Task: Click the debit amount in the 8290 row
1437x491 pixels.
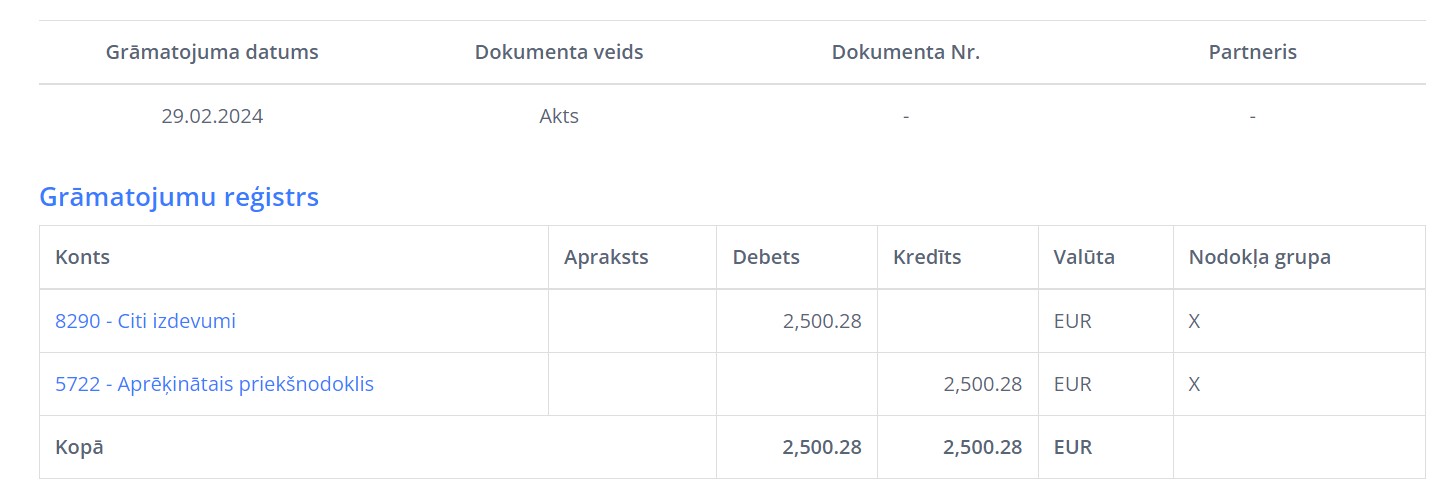Action: click(822, 321)
